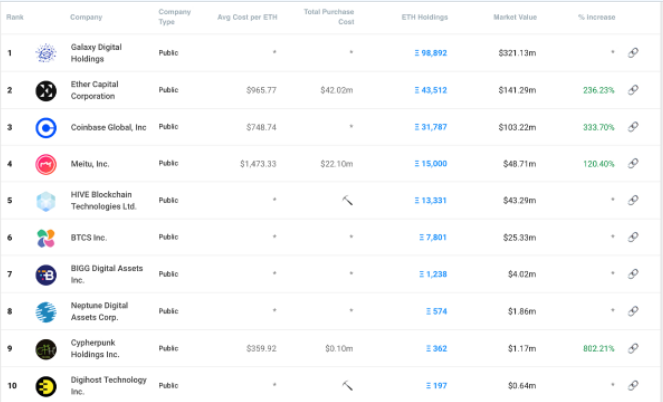Select Digihost Technology Inc. name

click(x=108, y=386)
